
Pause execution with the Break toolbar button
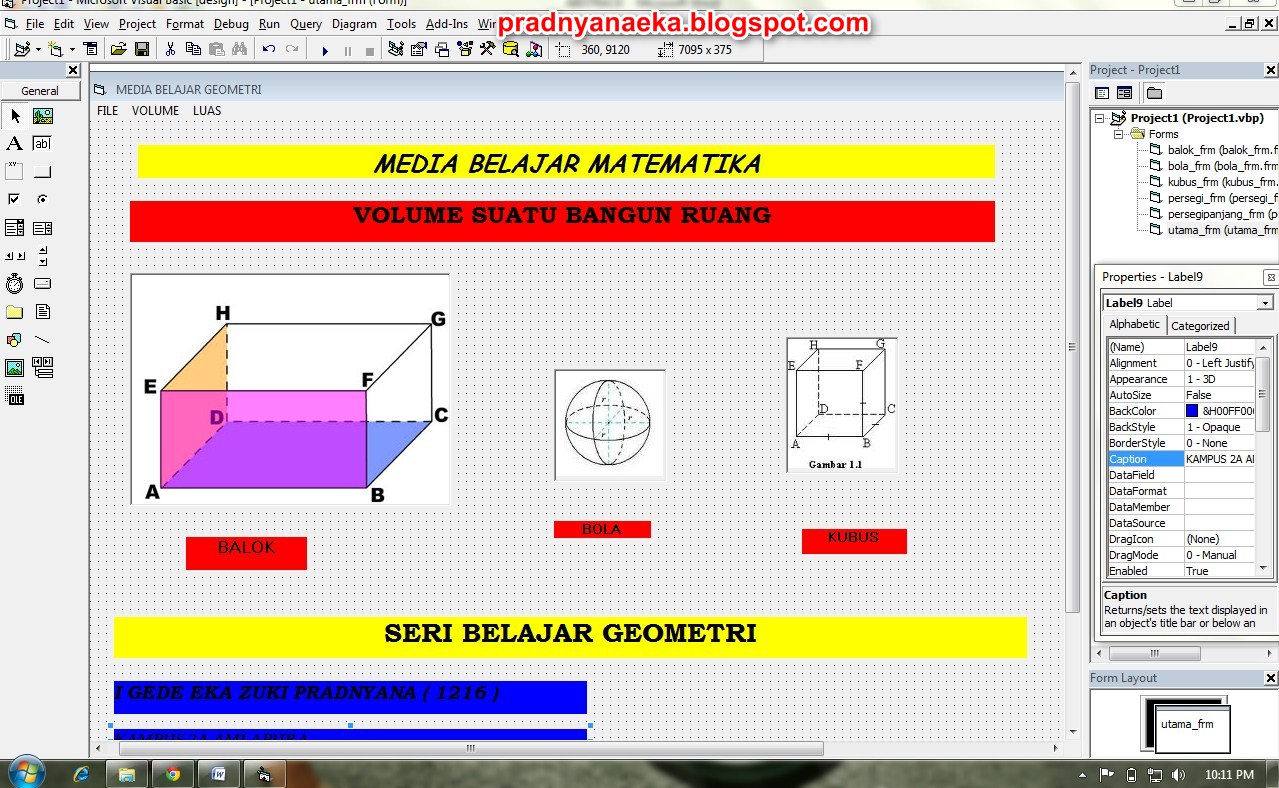point(349,49)
